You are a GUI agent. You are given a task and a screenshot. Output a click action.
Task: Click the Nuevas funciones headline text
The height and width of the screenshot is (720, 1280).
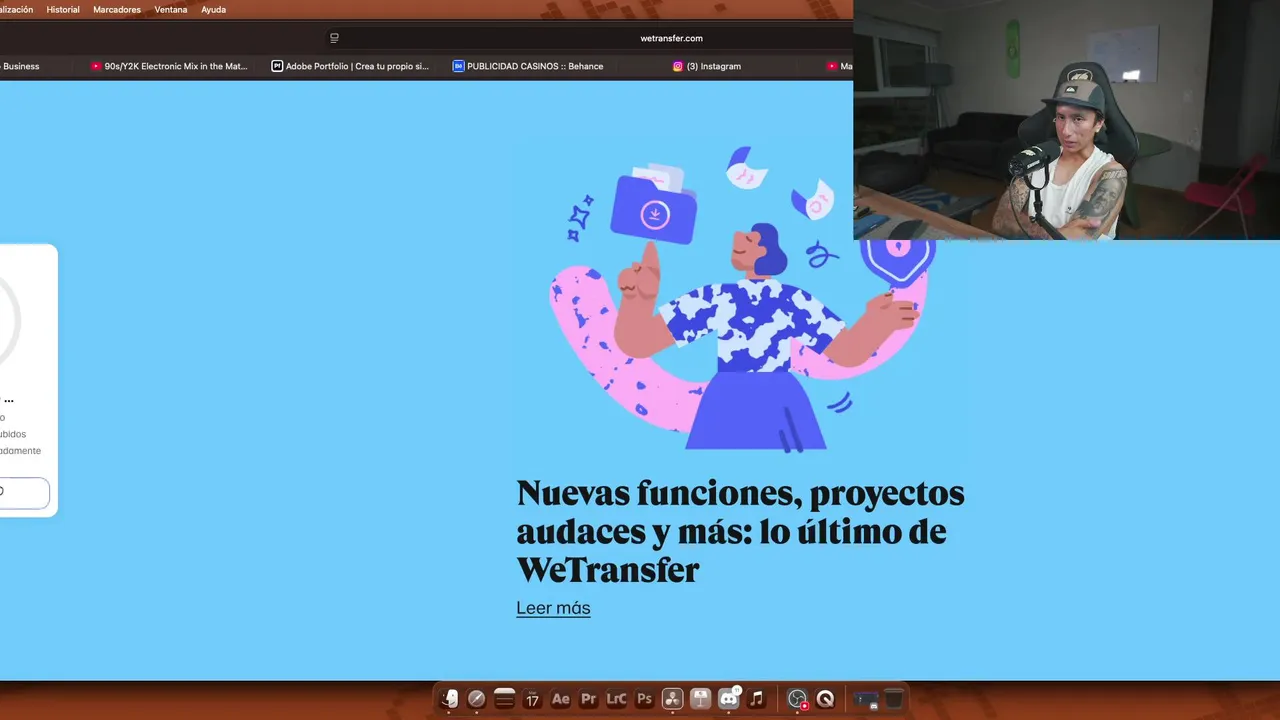[x=740, y=531]
